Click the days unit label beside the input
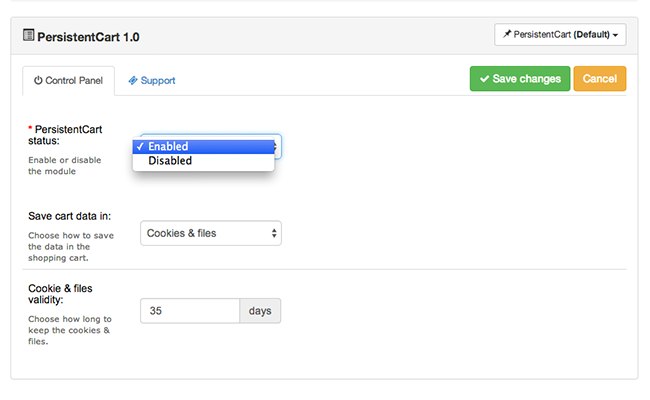Viewport: 650px width, 400px height. coord(260,311)
